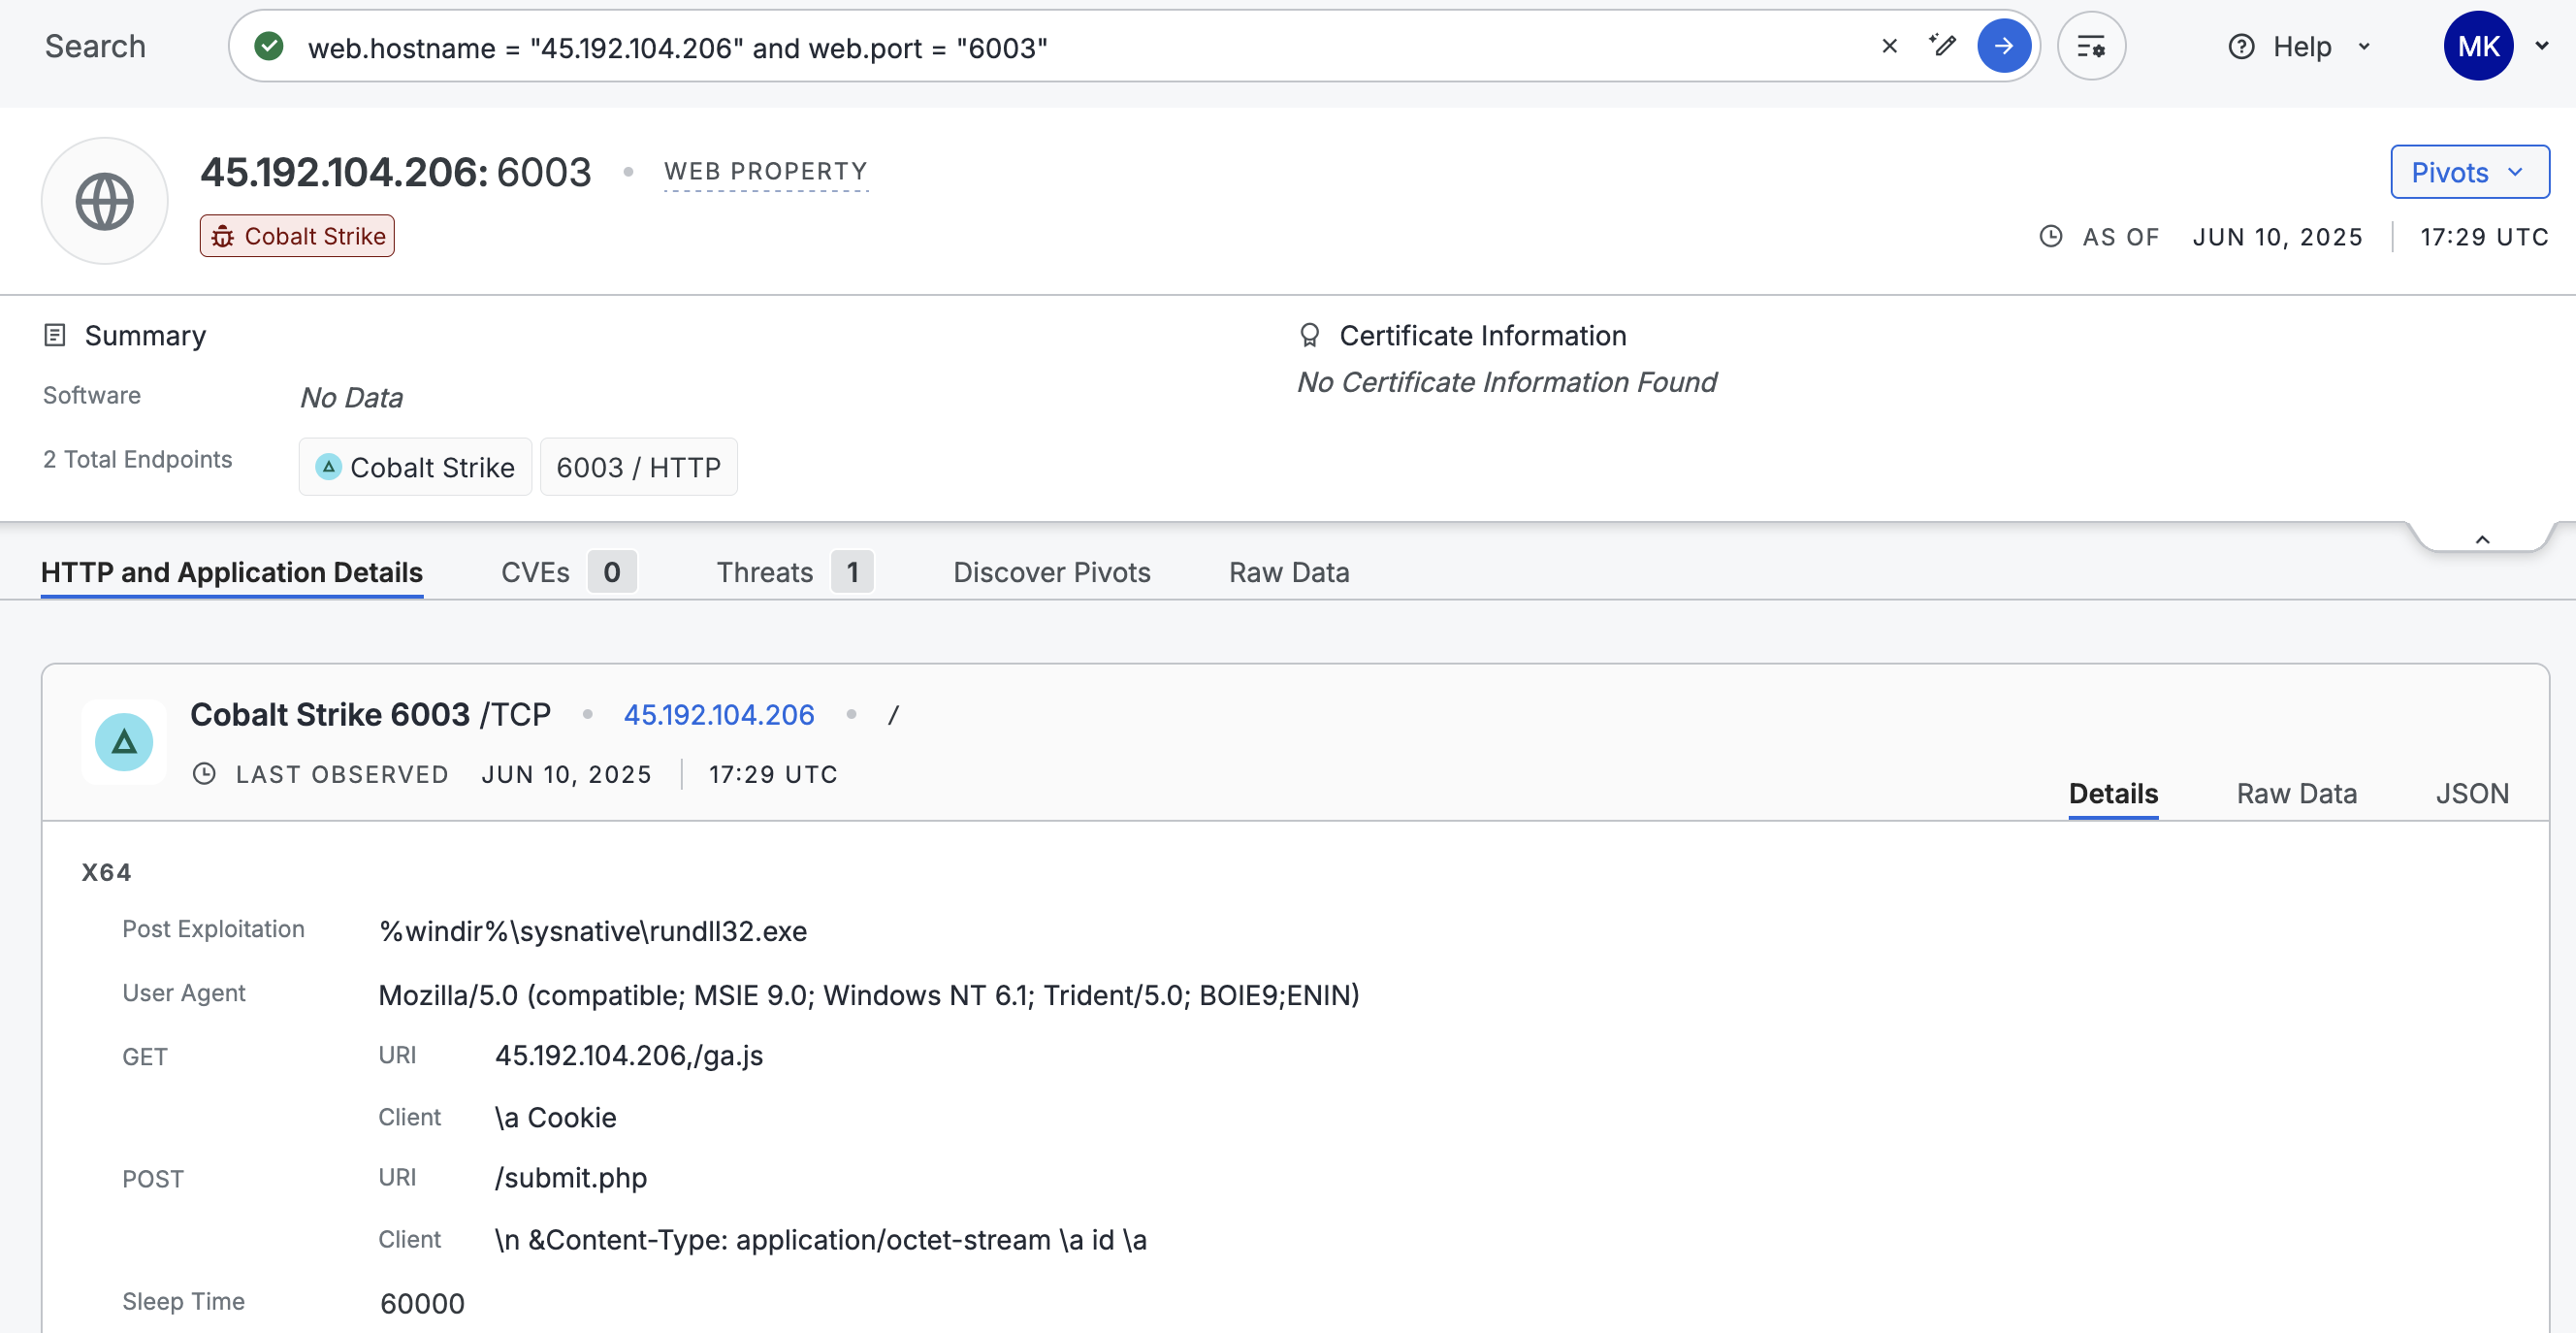The image size is (2576, 1333).
Task: Open the Pivots dropdown
Action: click(x=2469, y=172)
